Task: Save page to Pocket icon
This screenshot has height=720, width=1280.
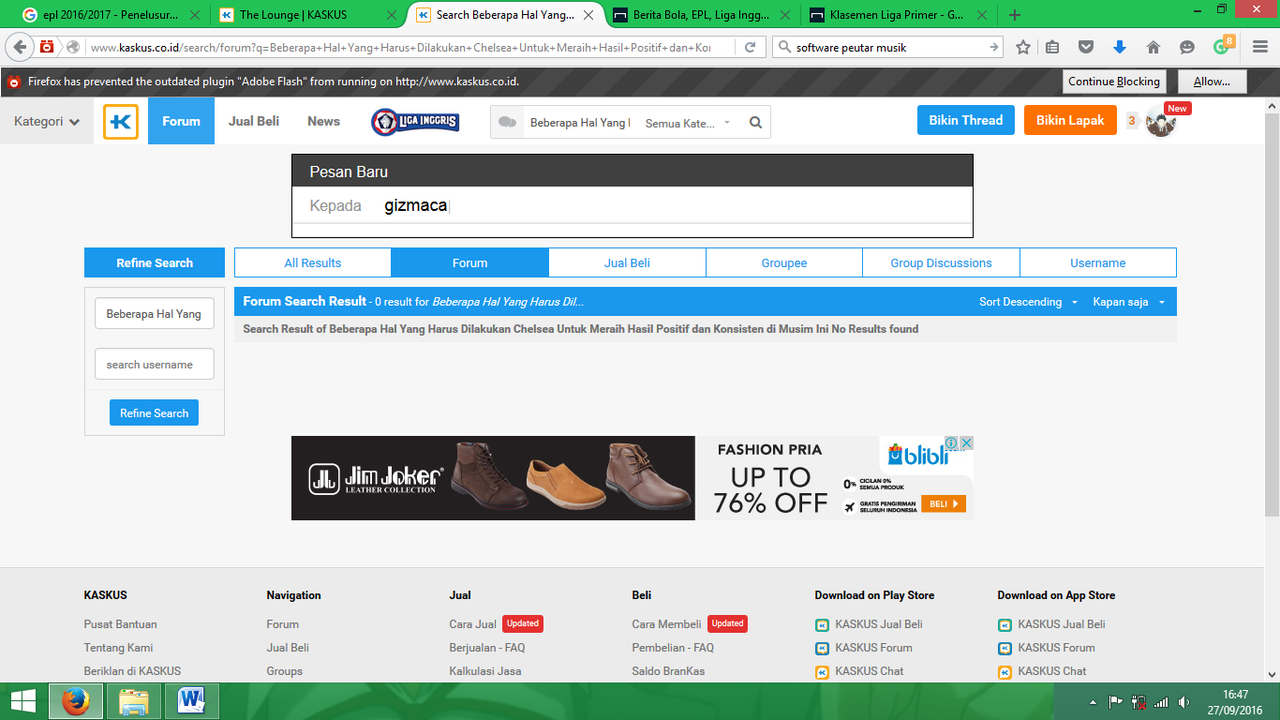Action: point(1086,47)
